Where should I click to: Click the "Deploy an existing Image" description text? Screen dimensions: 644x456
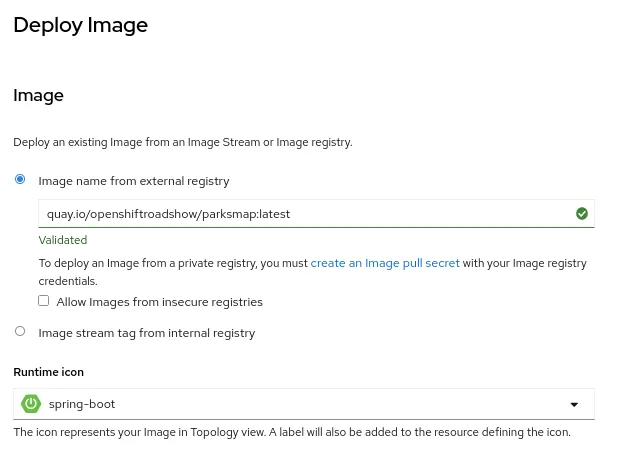pos(182,142)
